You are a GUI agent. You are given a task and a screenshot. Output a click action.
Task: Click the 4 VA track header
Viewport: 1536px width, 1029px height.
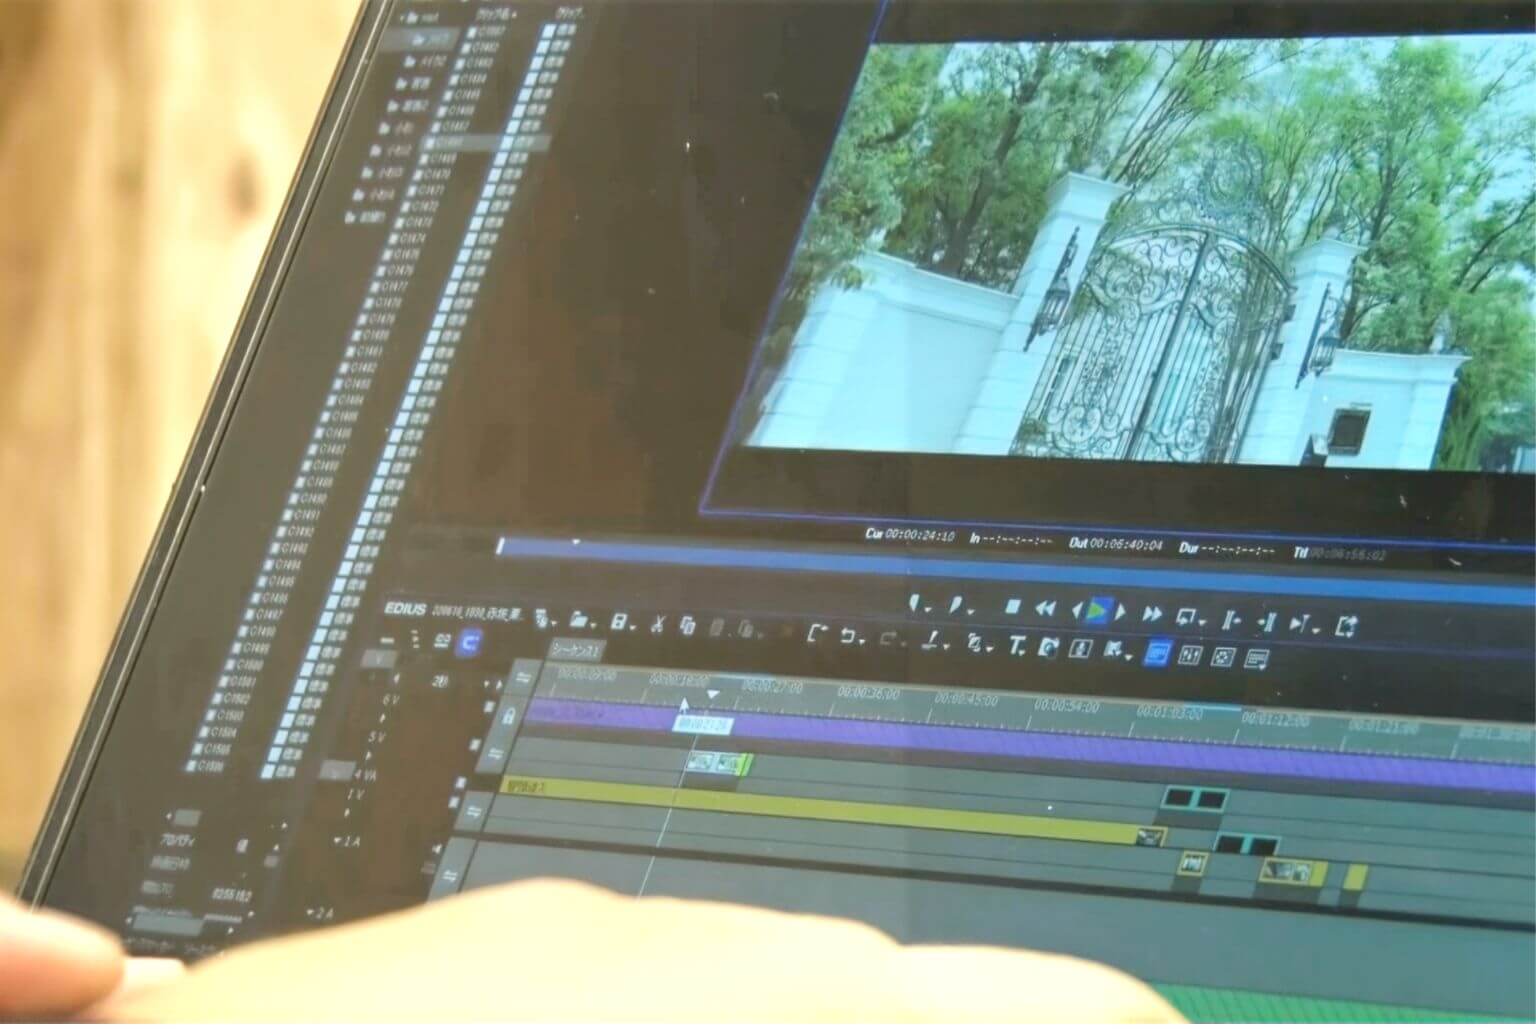click(367, 773)
